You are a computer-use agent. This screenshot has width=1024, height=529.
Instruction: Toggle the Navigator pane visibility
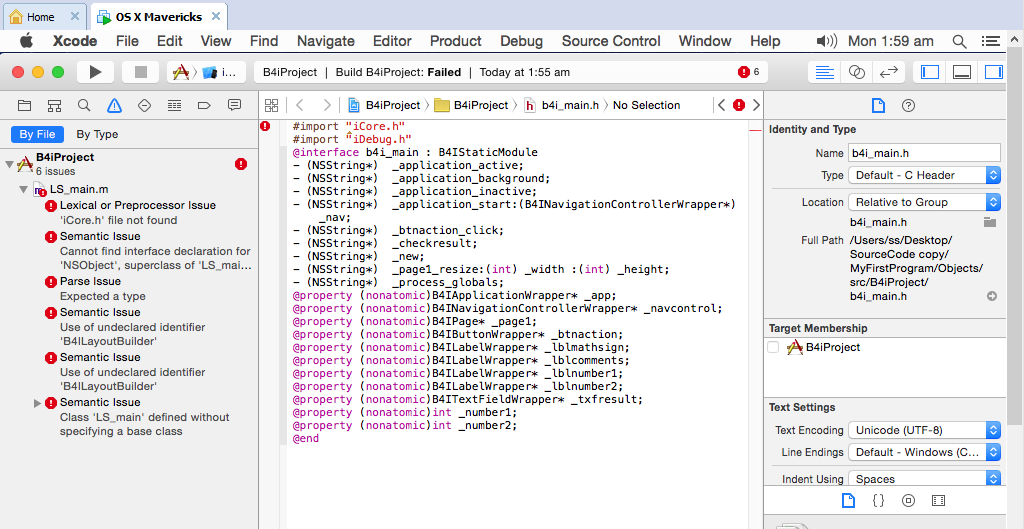tap(929, 72)
